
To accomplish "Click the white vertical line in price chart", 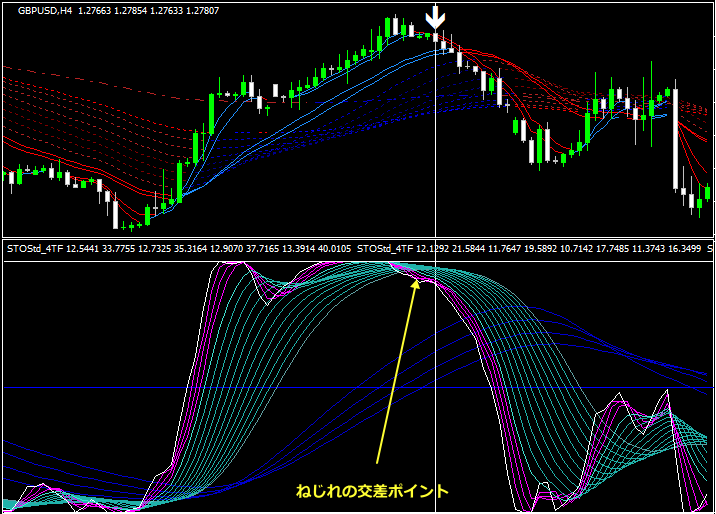I will pyautogui.click(x=435, y=150).
